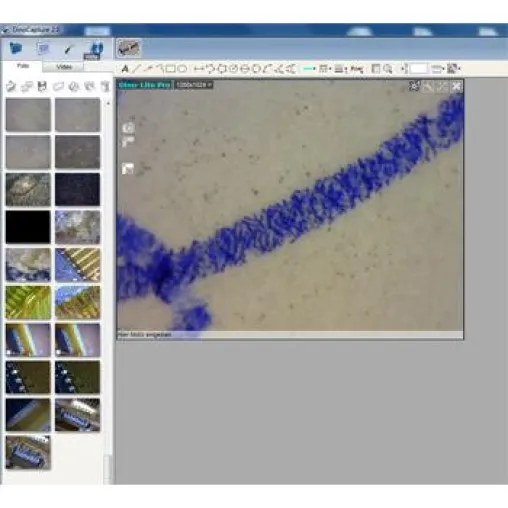The height and width of the screenshot is (508, 508).
Task: Switch to the Video tab
Action: 64,67
